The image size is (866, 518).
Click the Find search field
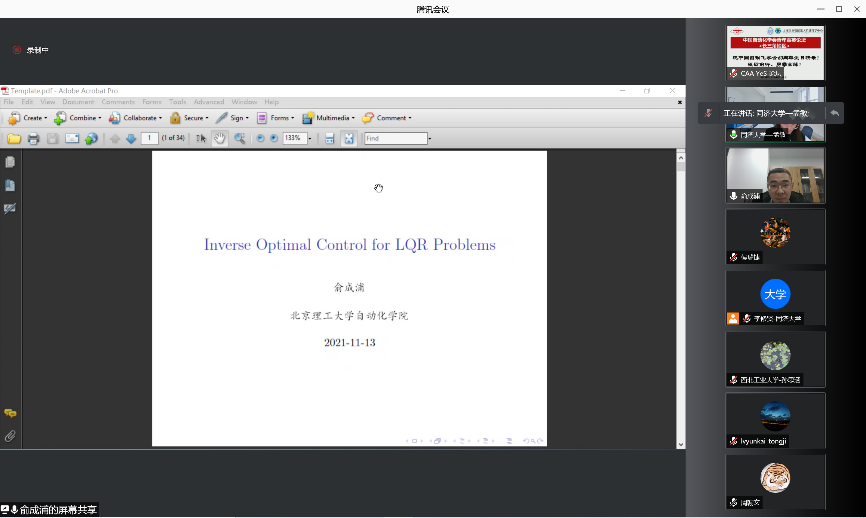click(396, 138)
